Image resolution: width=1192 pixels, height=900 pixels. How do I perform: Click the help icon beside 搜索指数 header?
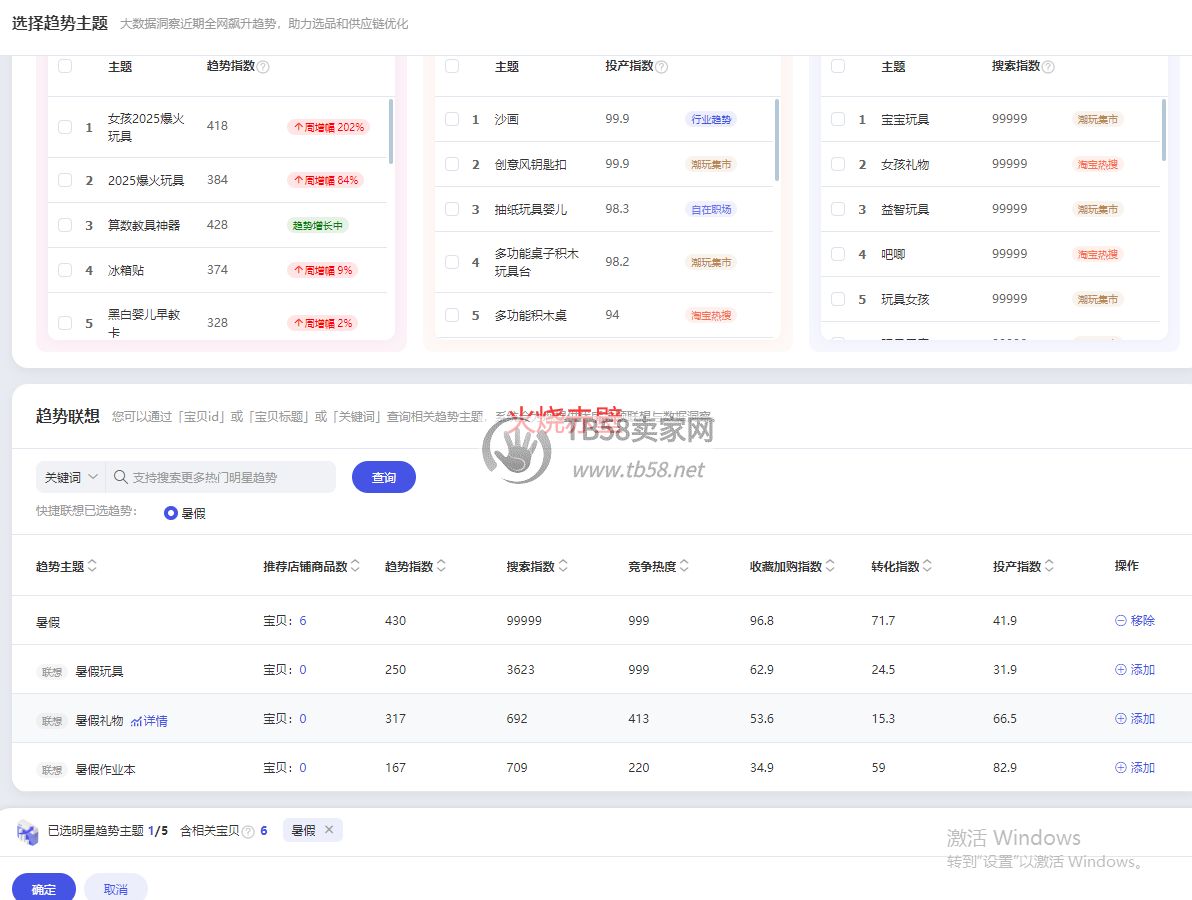1048,67
